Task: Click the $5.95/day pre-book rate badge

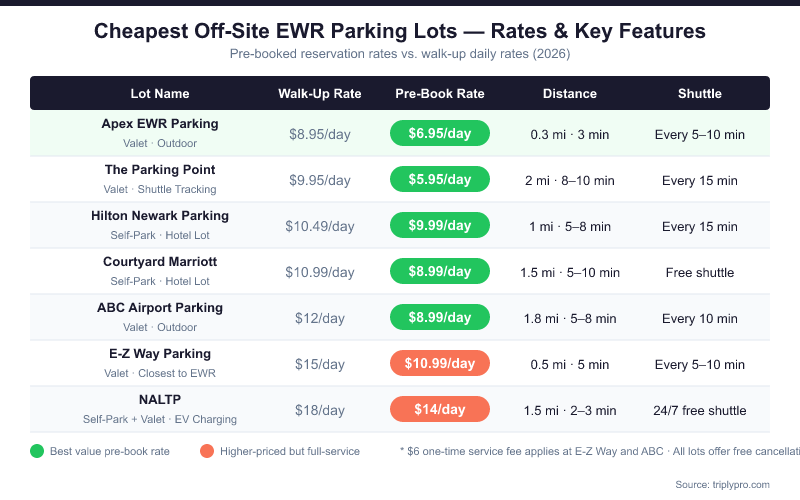Action: 440,180
